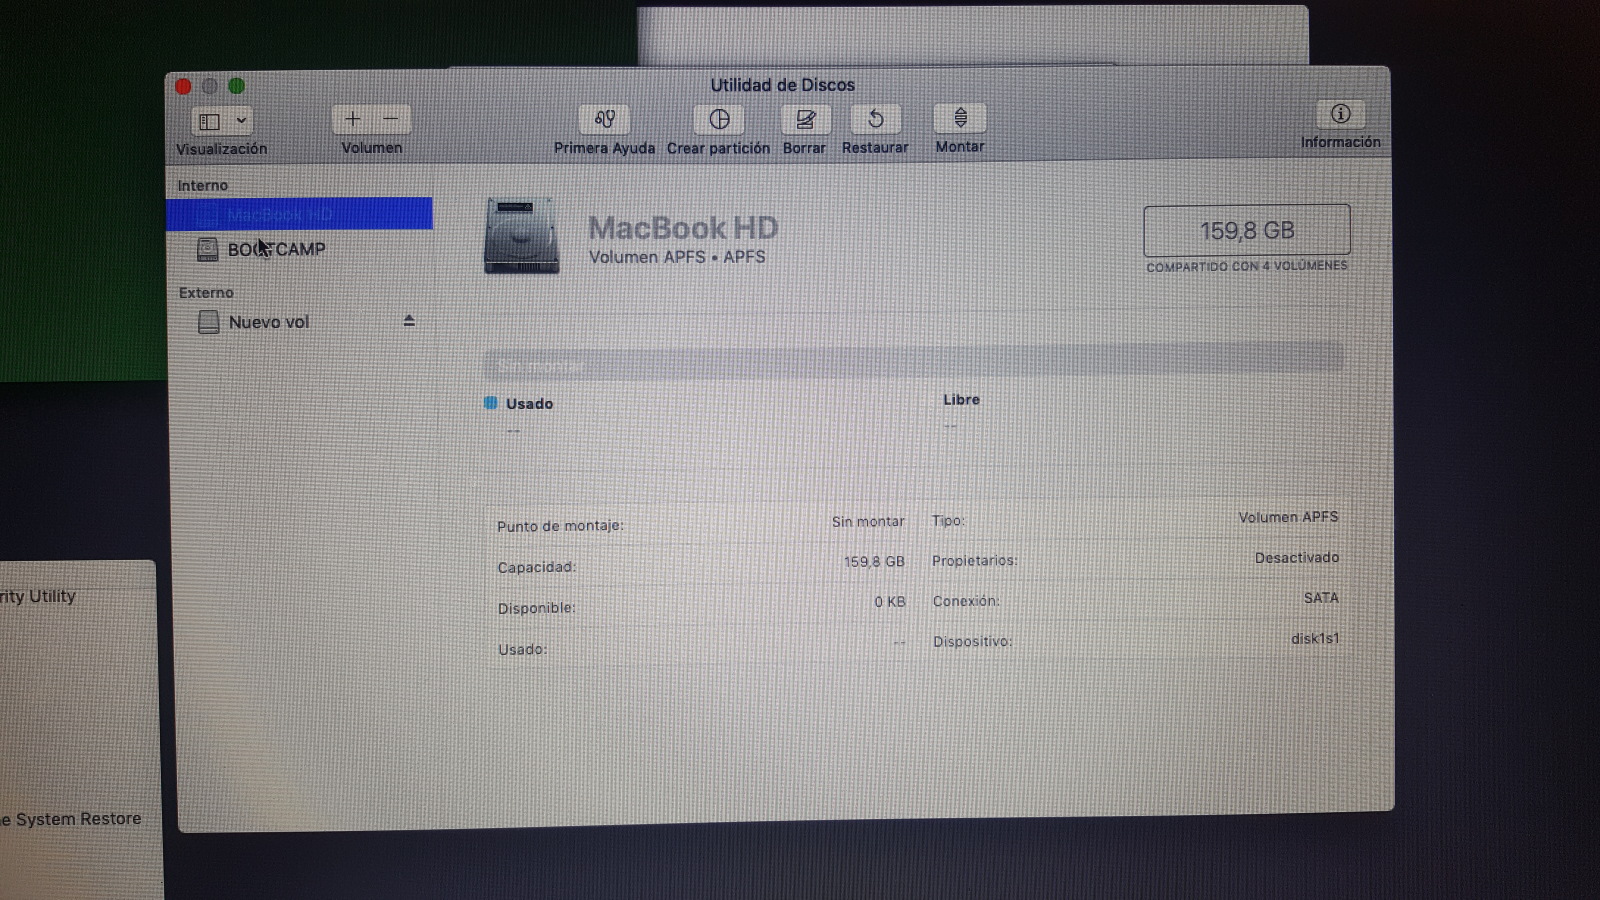Zoom the Utilidad de Discos window
Image resolution: width=1600 pixels, height=900 pixels.
coord(237,86)
